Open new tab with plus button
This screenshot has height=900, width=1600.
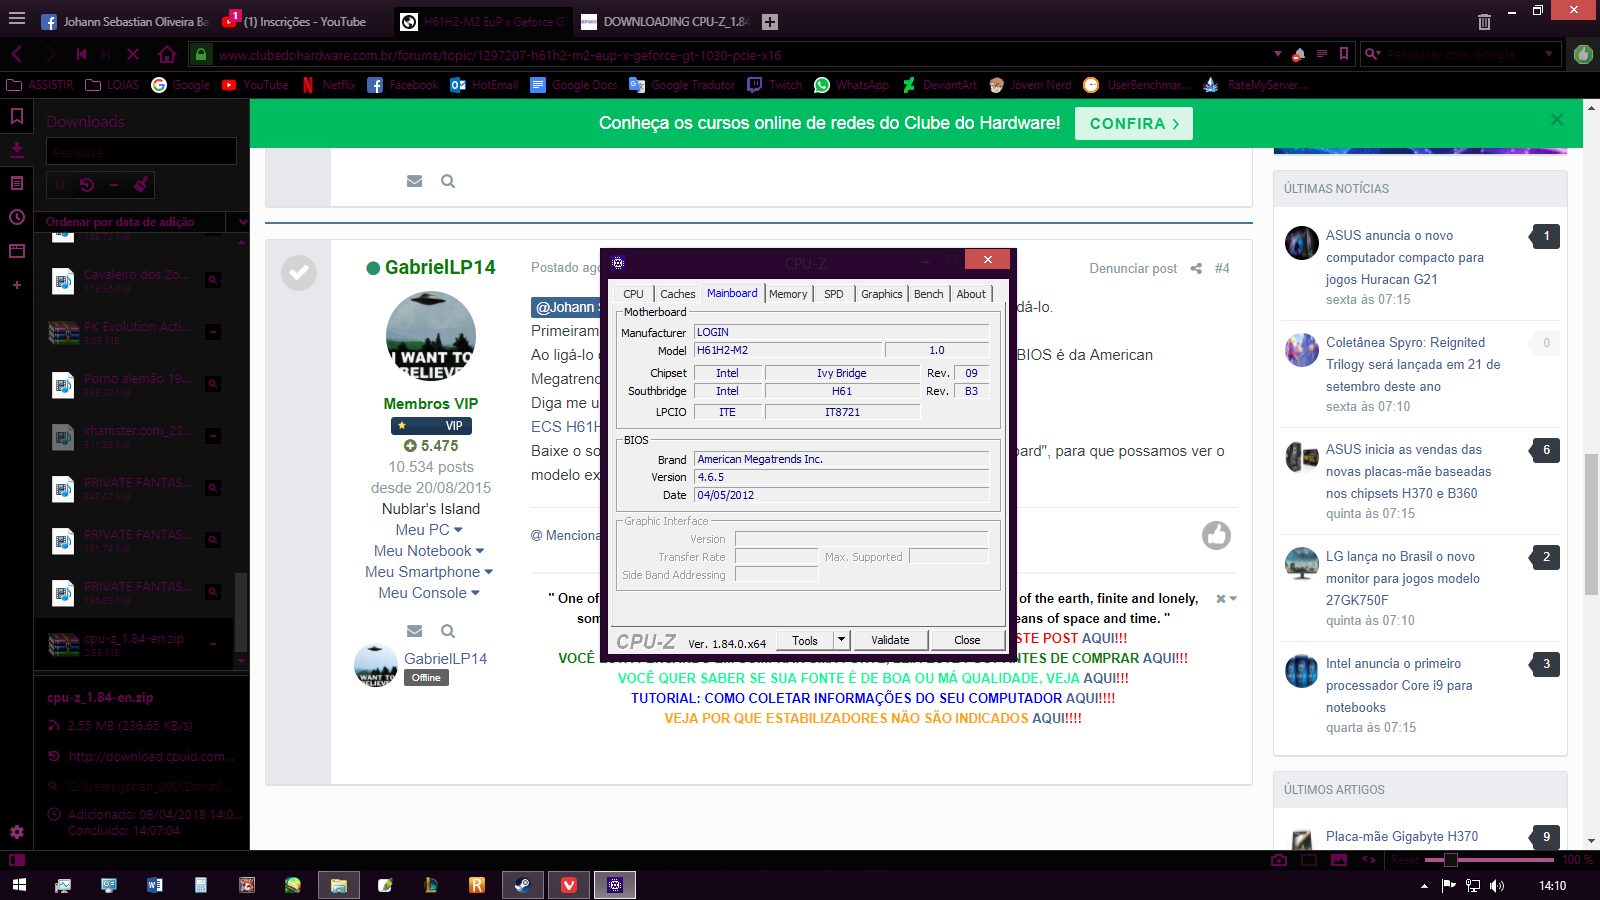pos(770,22)
